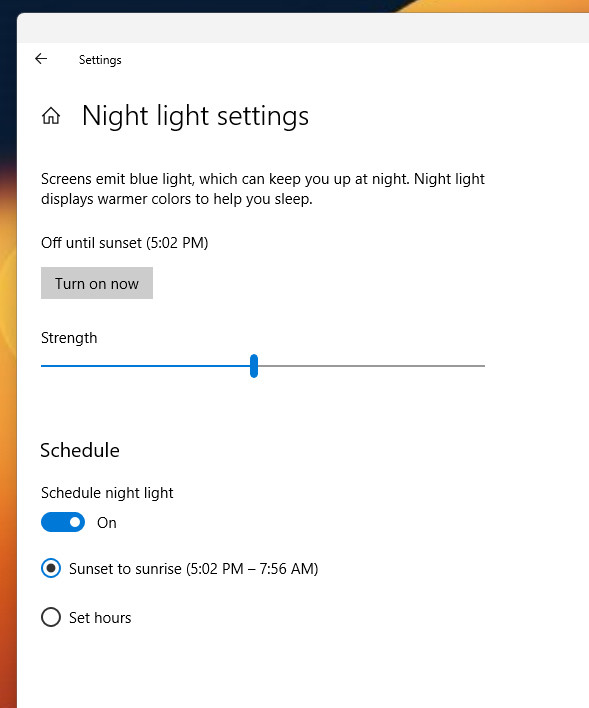Viewport: 589px width, 708px height.
Task: Click the Night light settings heading
Action: point(195,116)
